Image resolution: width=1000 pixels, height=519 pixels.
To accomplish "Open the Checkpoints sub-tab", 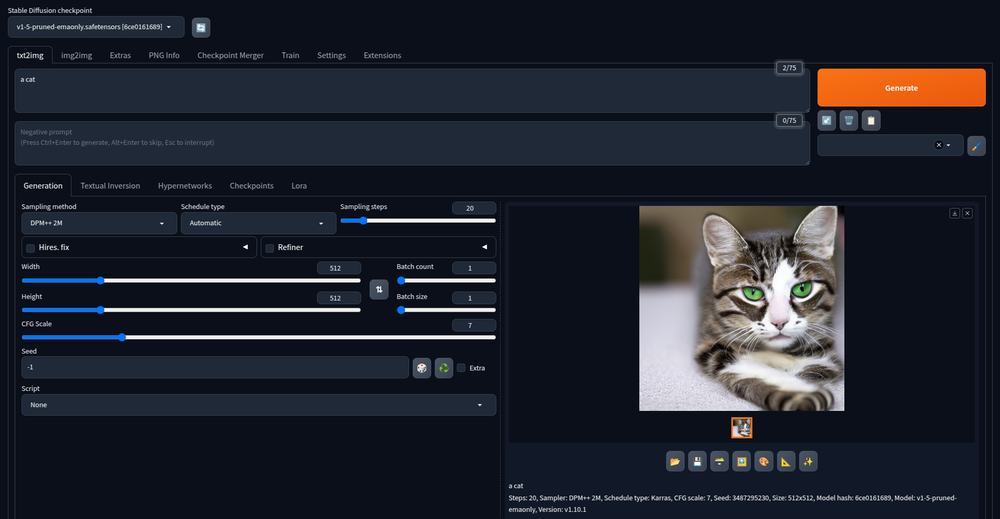I will [251, 186].
